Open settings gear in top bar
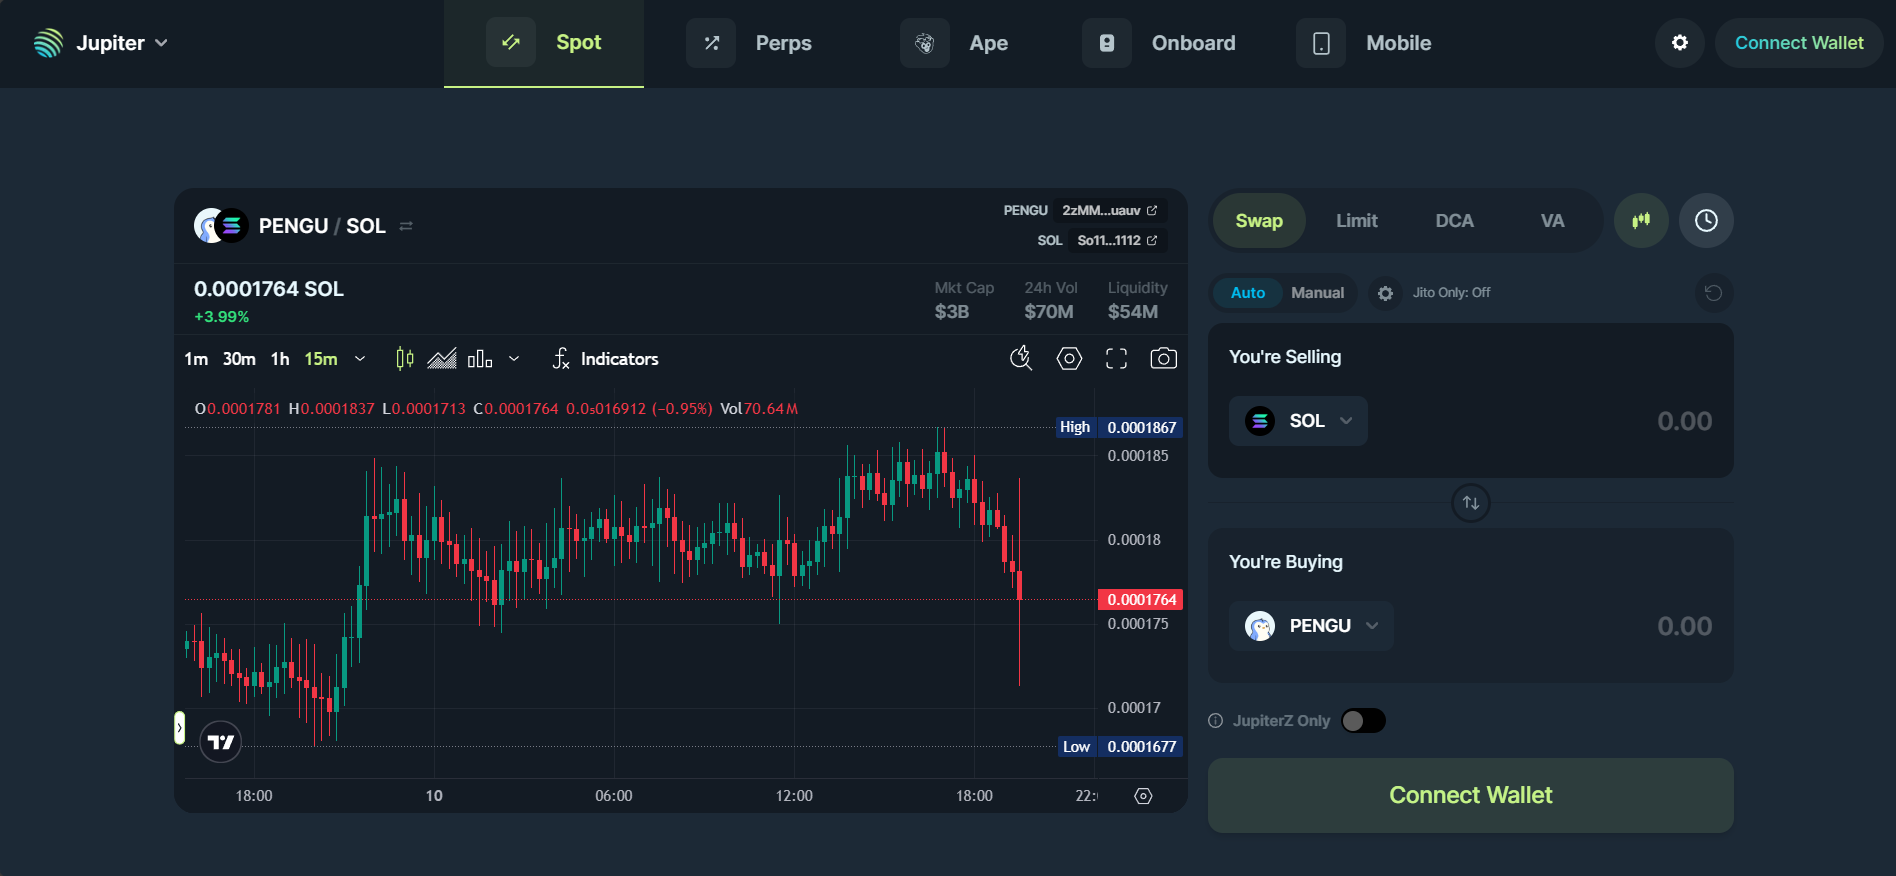 pyautogui.click(x=1680, y=43)
